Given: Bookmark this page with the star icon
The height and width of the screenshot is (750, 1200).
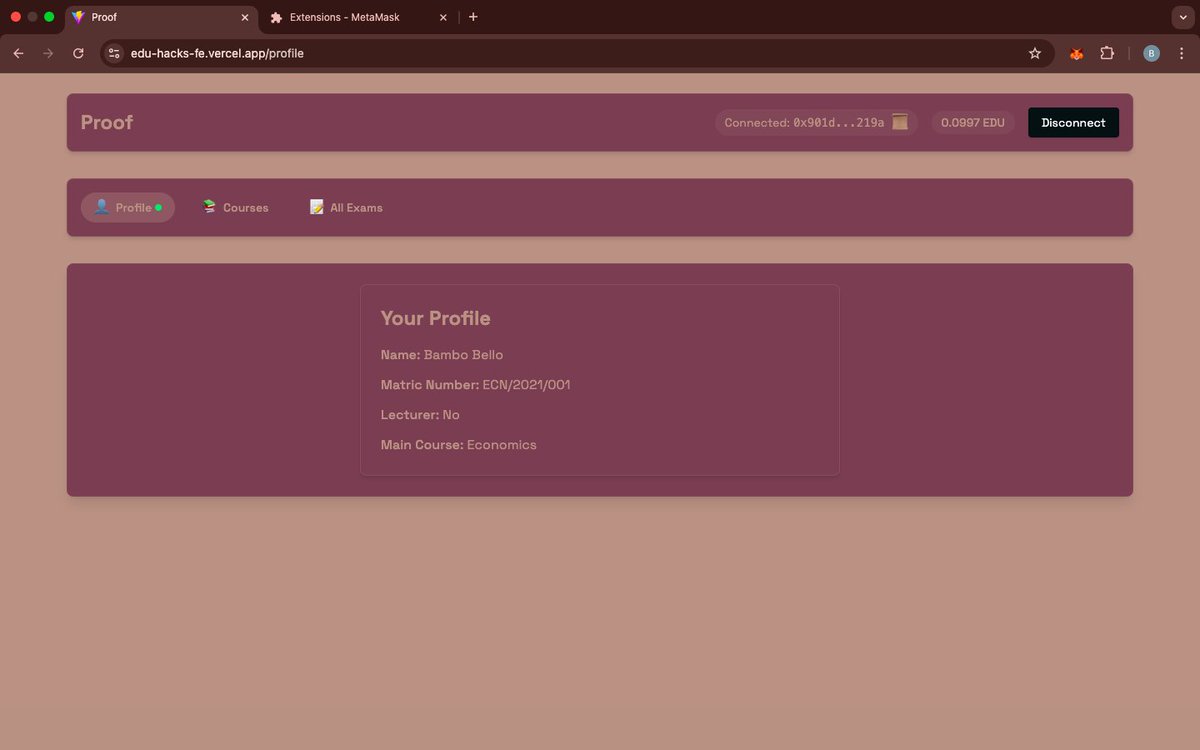Looking at the screenshot, I should tap(1035, 53).
